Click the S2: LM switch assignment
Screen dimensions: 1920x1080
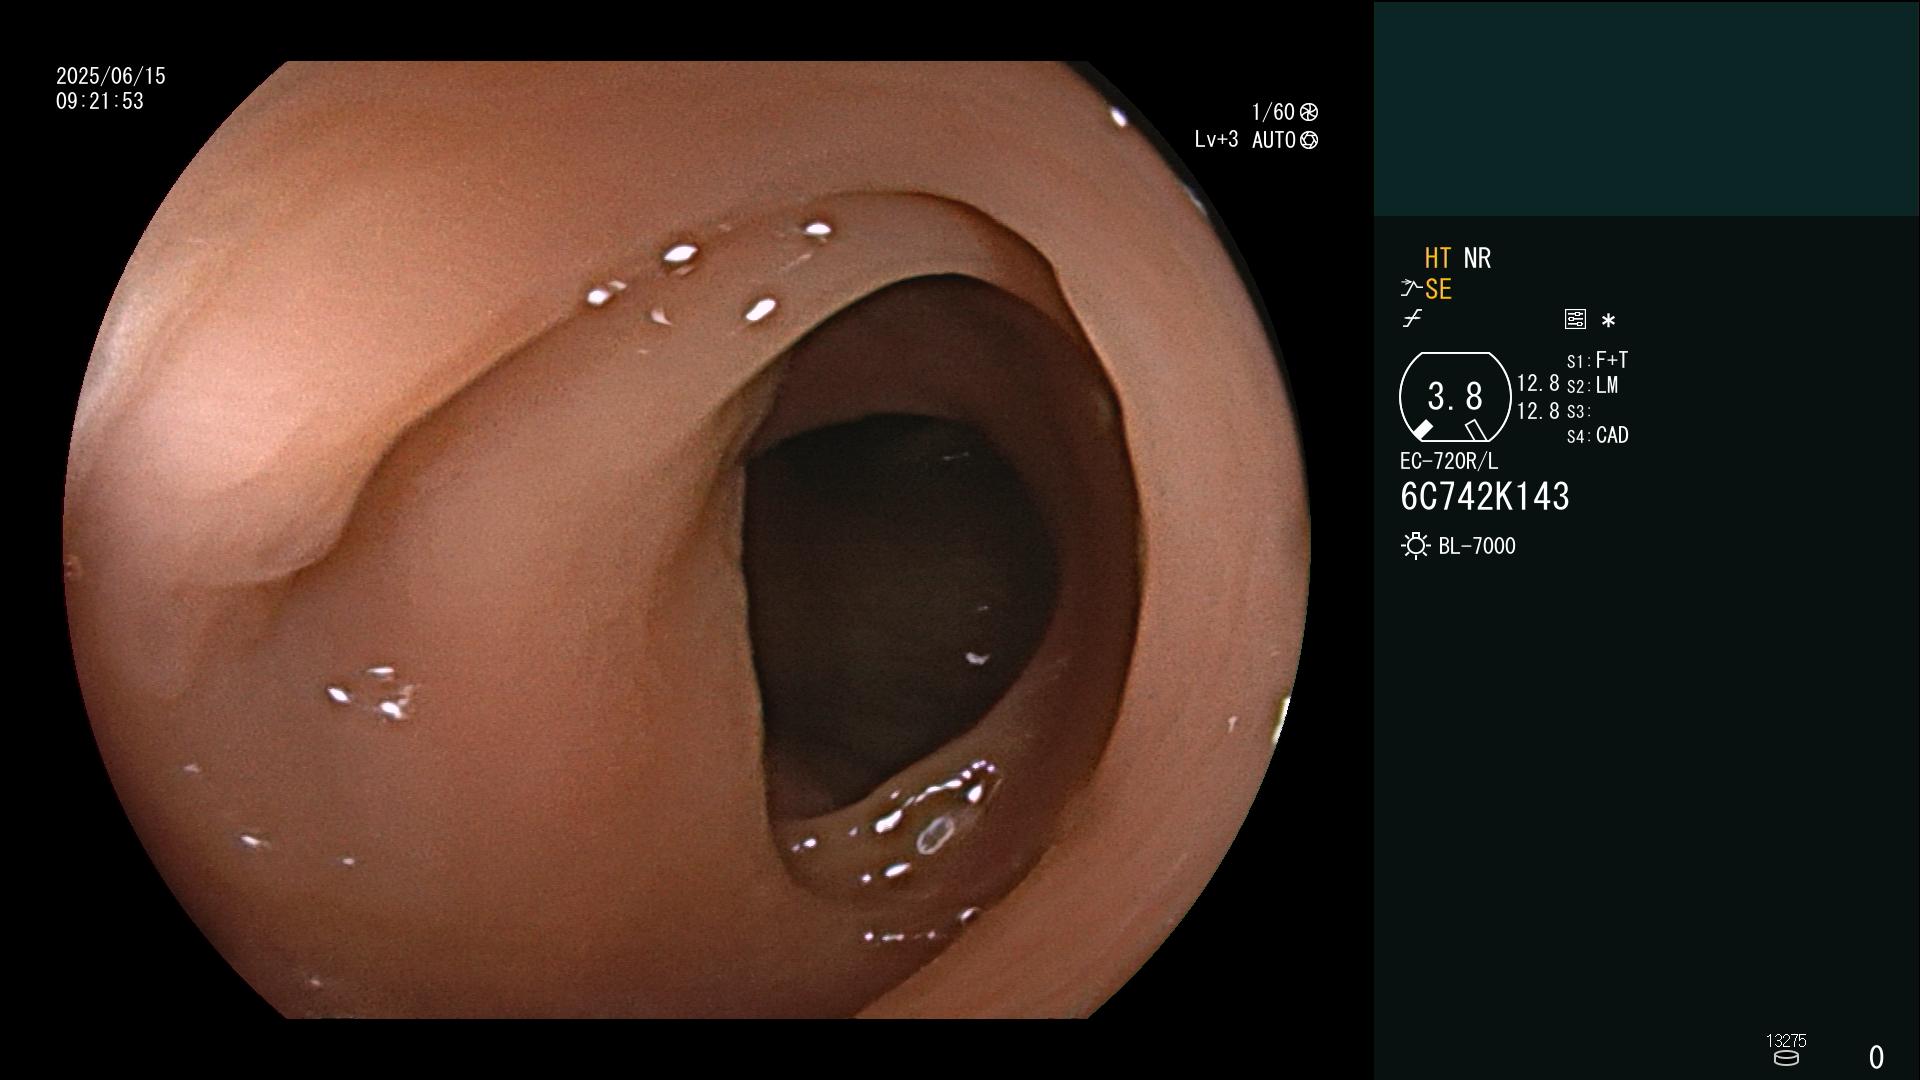(1592, 385)
